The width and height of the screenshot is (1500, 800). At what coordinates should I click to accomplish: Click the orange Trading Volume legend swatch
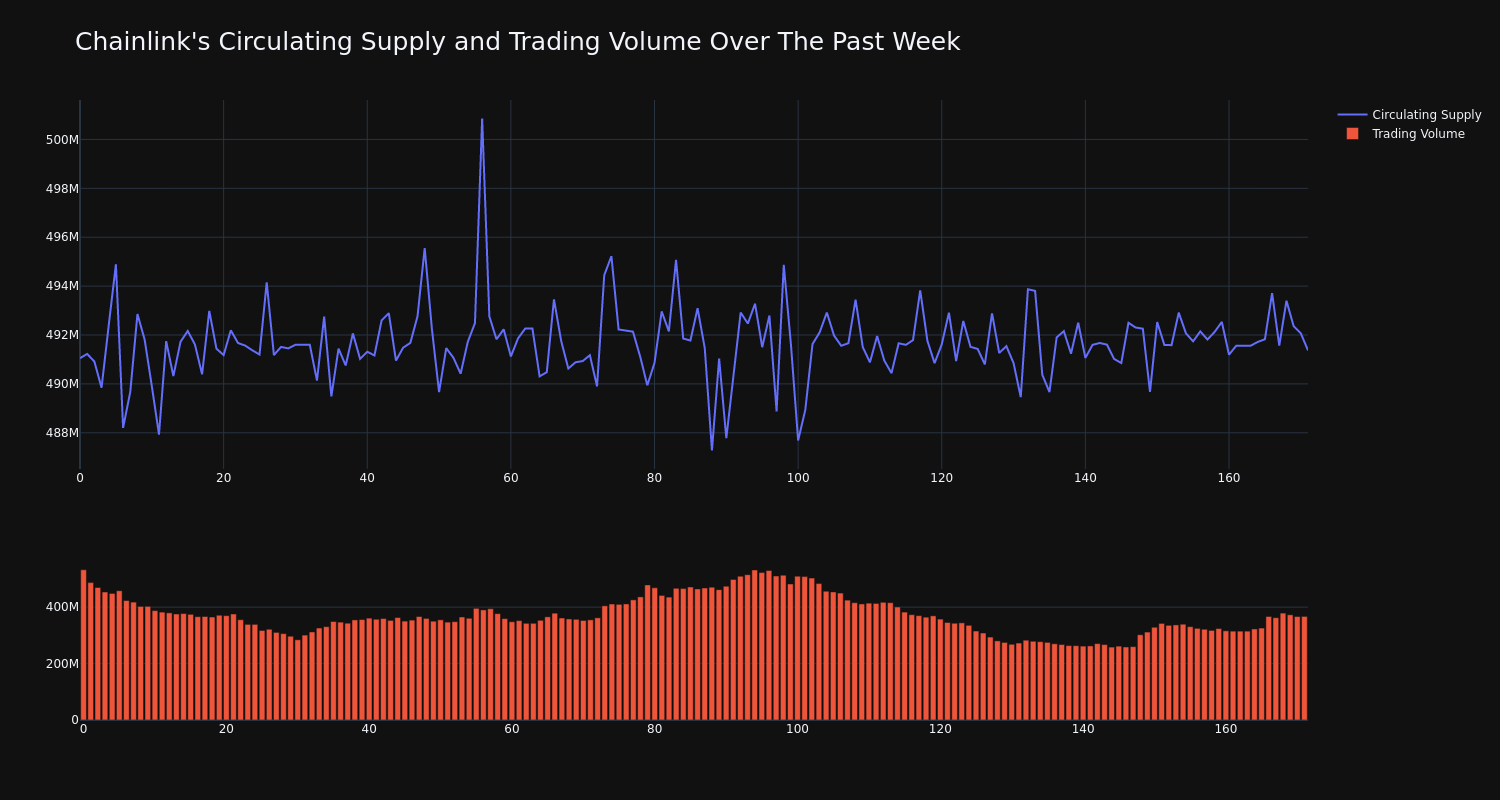pos(1352,134)
